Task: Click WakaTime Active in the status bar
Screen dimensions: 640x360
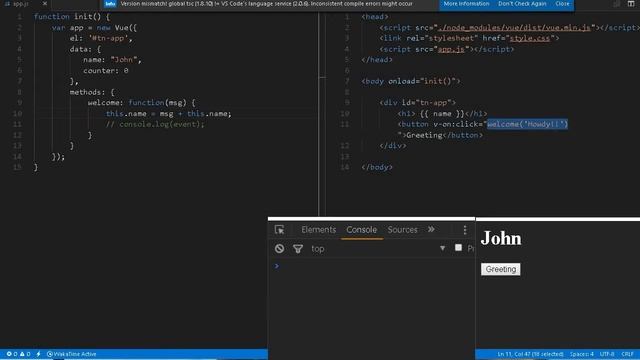Action: 71,354
